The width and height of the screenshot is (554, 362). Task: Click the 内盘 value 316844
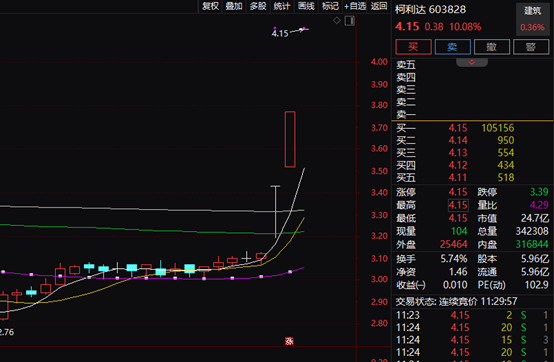(532, 244)
